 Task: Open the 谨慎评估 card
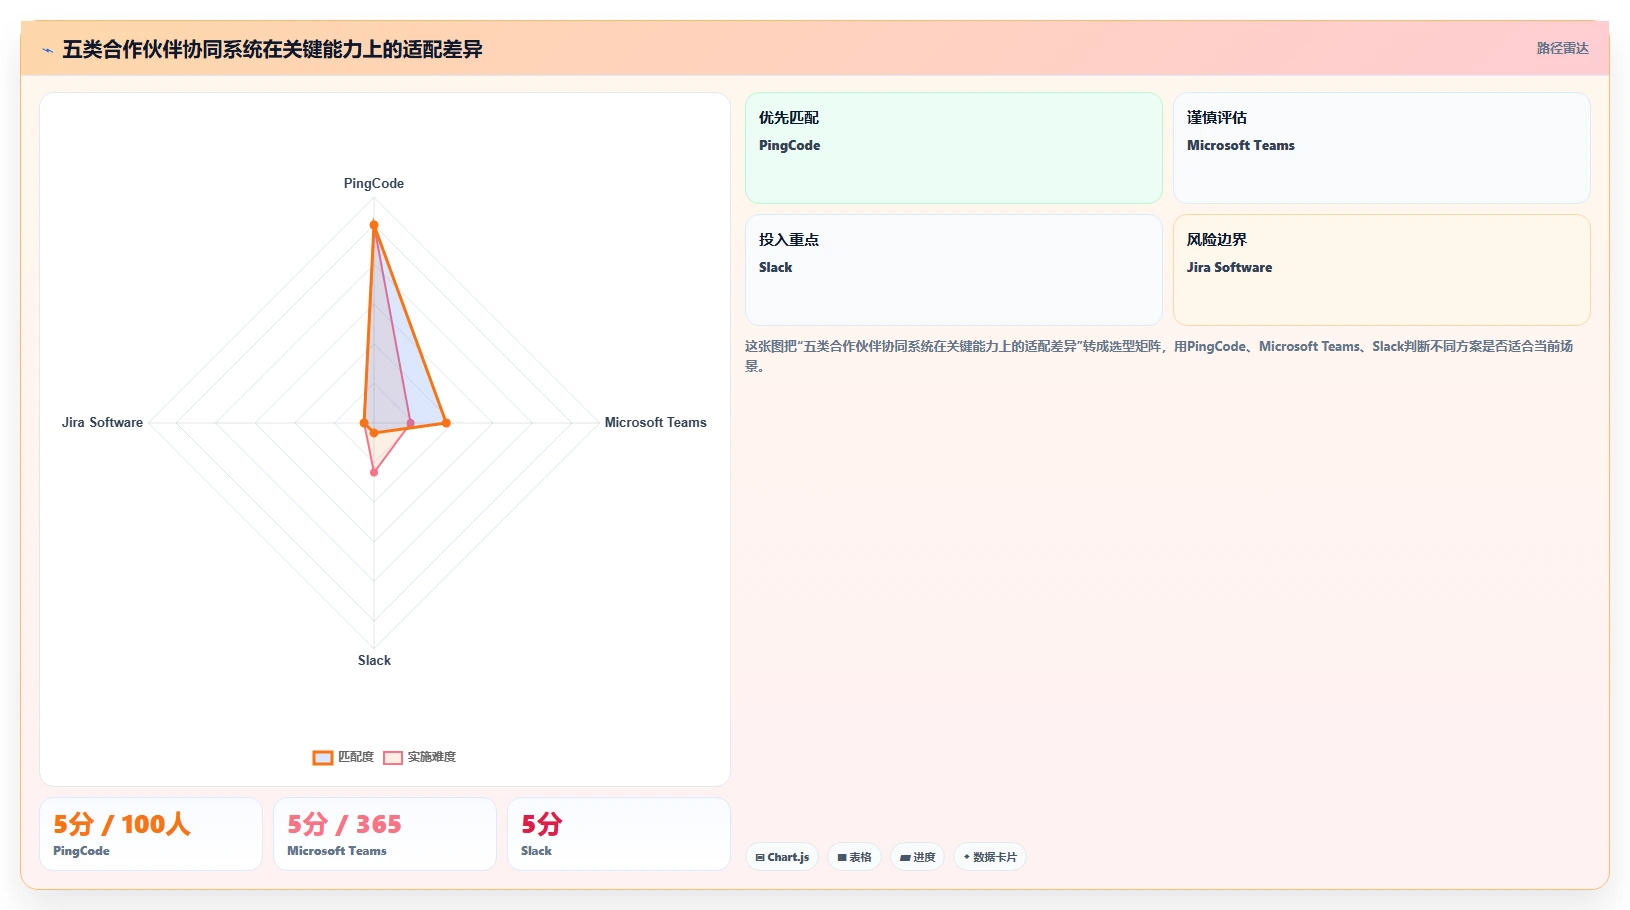coord(1382,148)
